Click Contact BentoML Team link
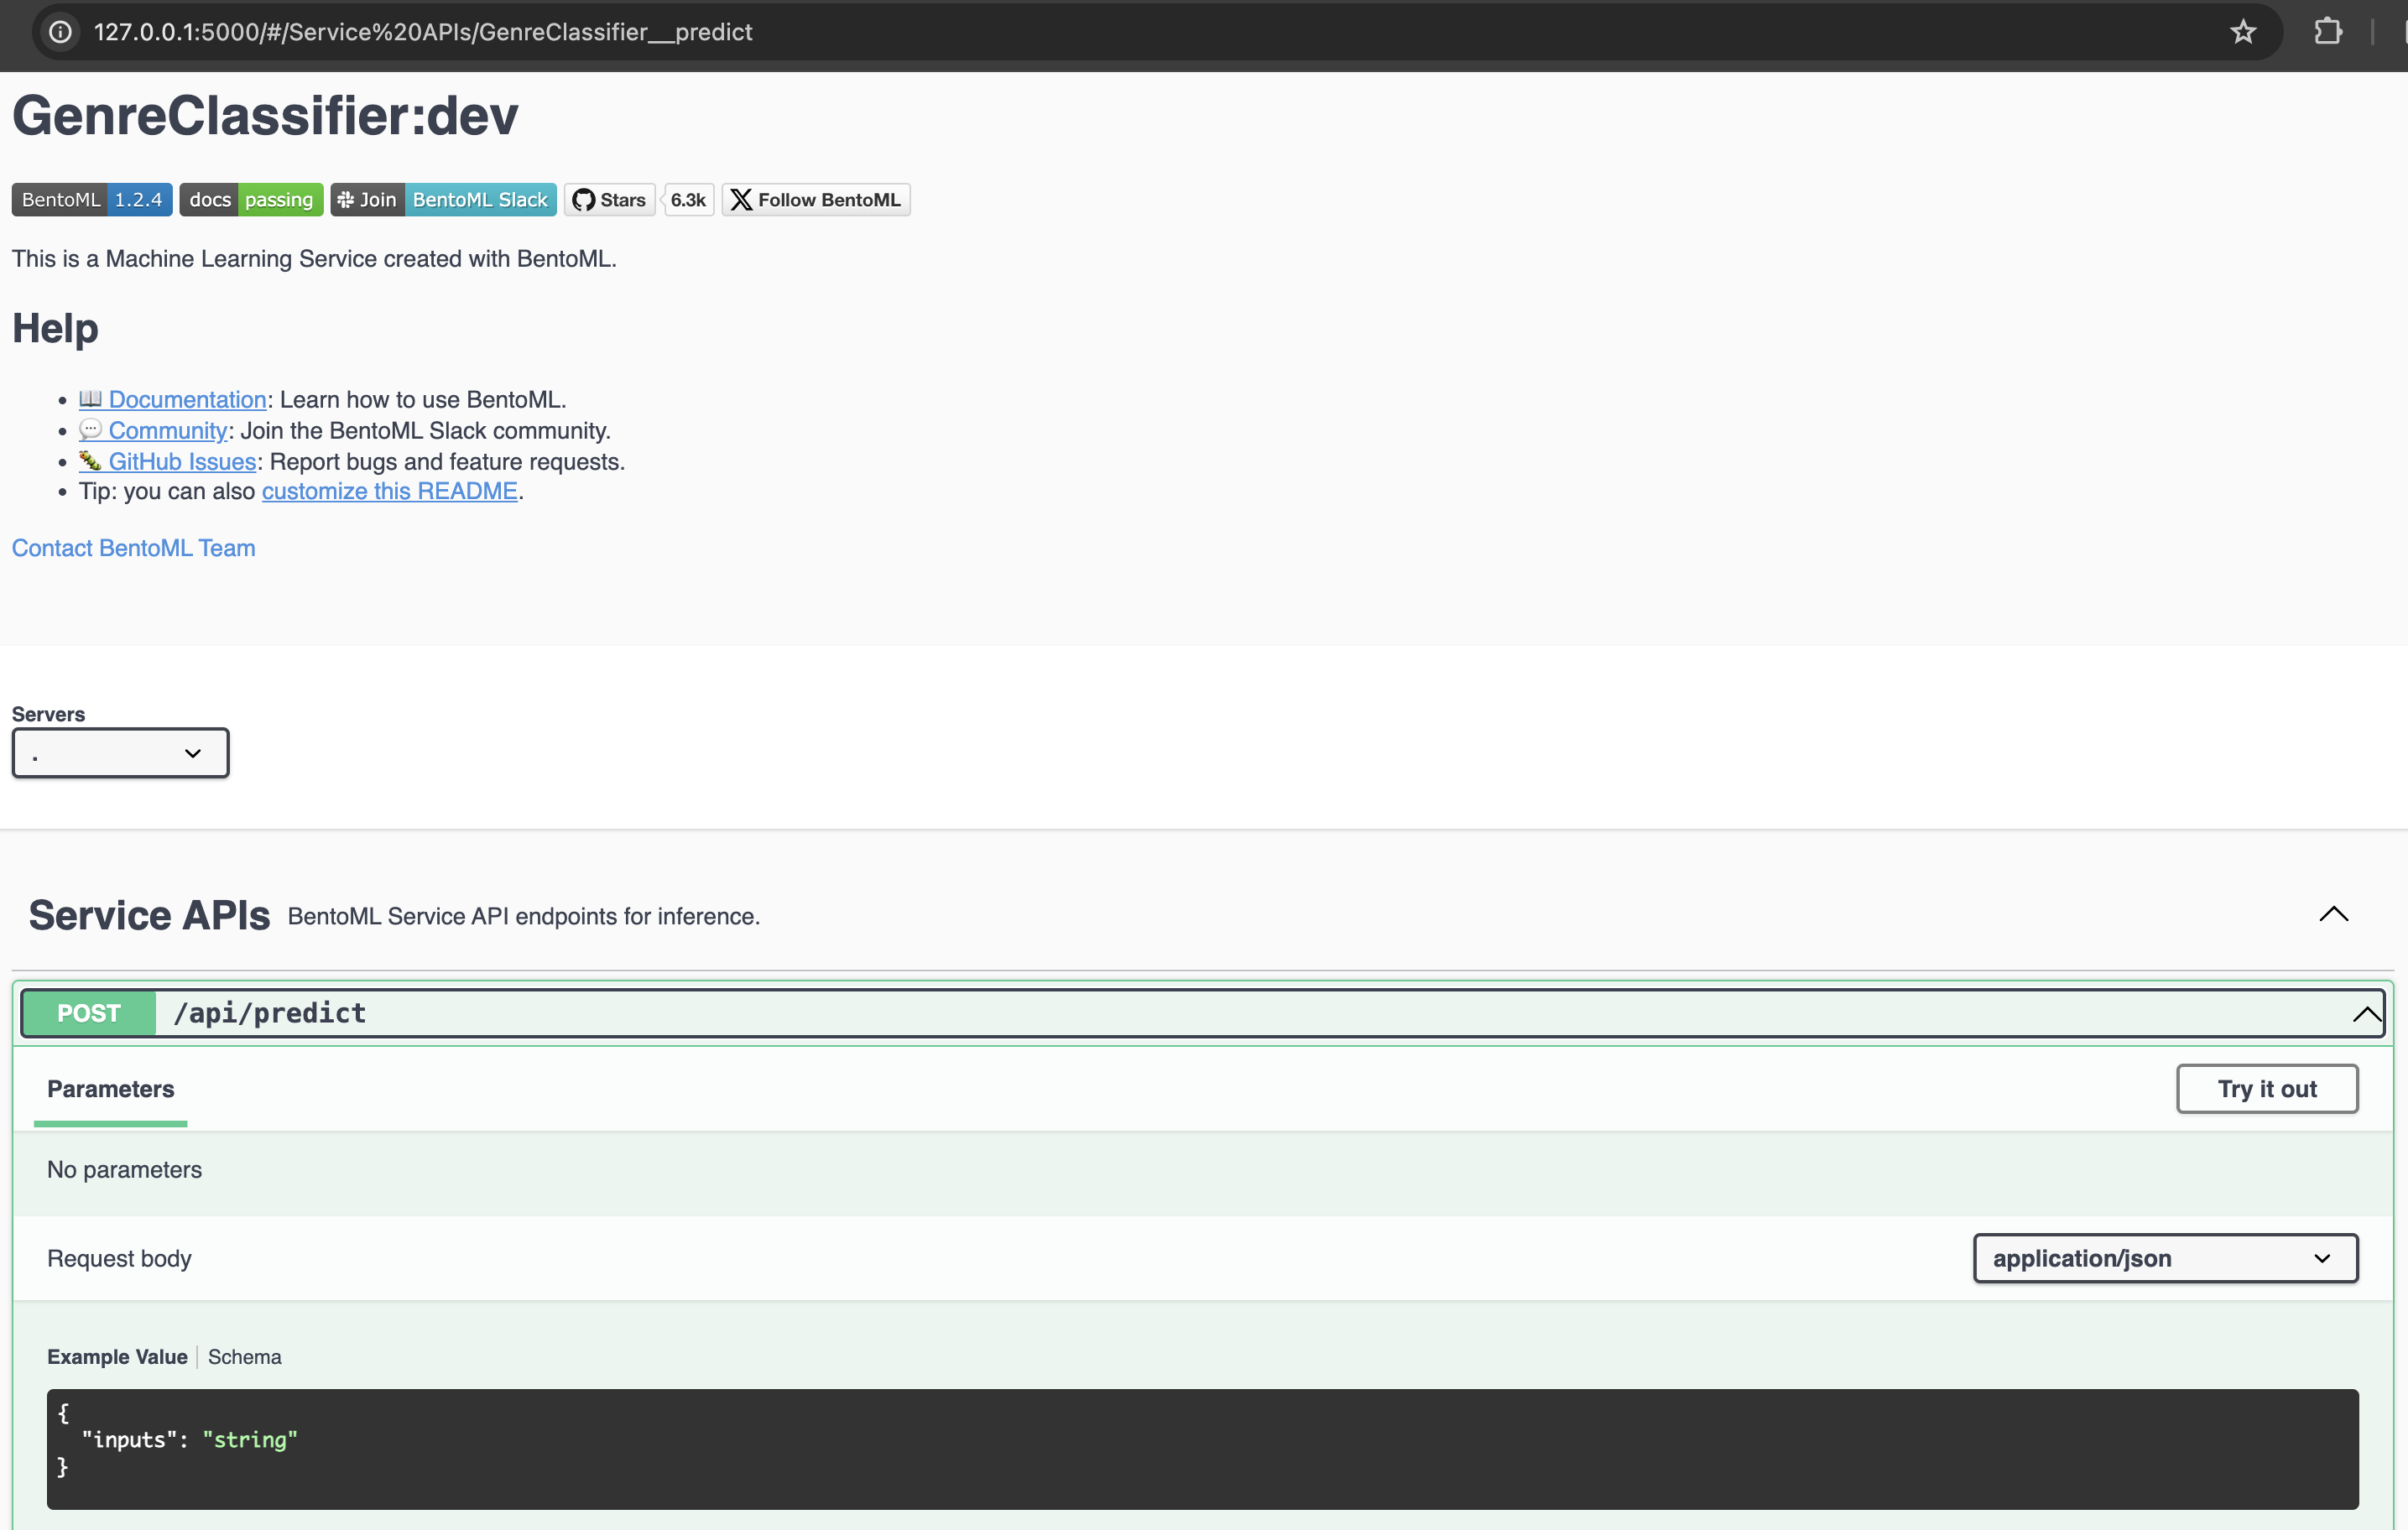Viewport: 2408px width, 1530px height. (133, 548)
